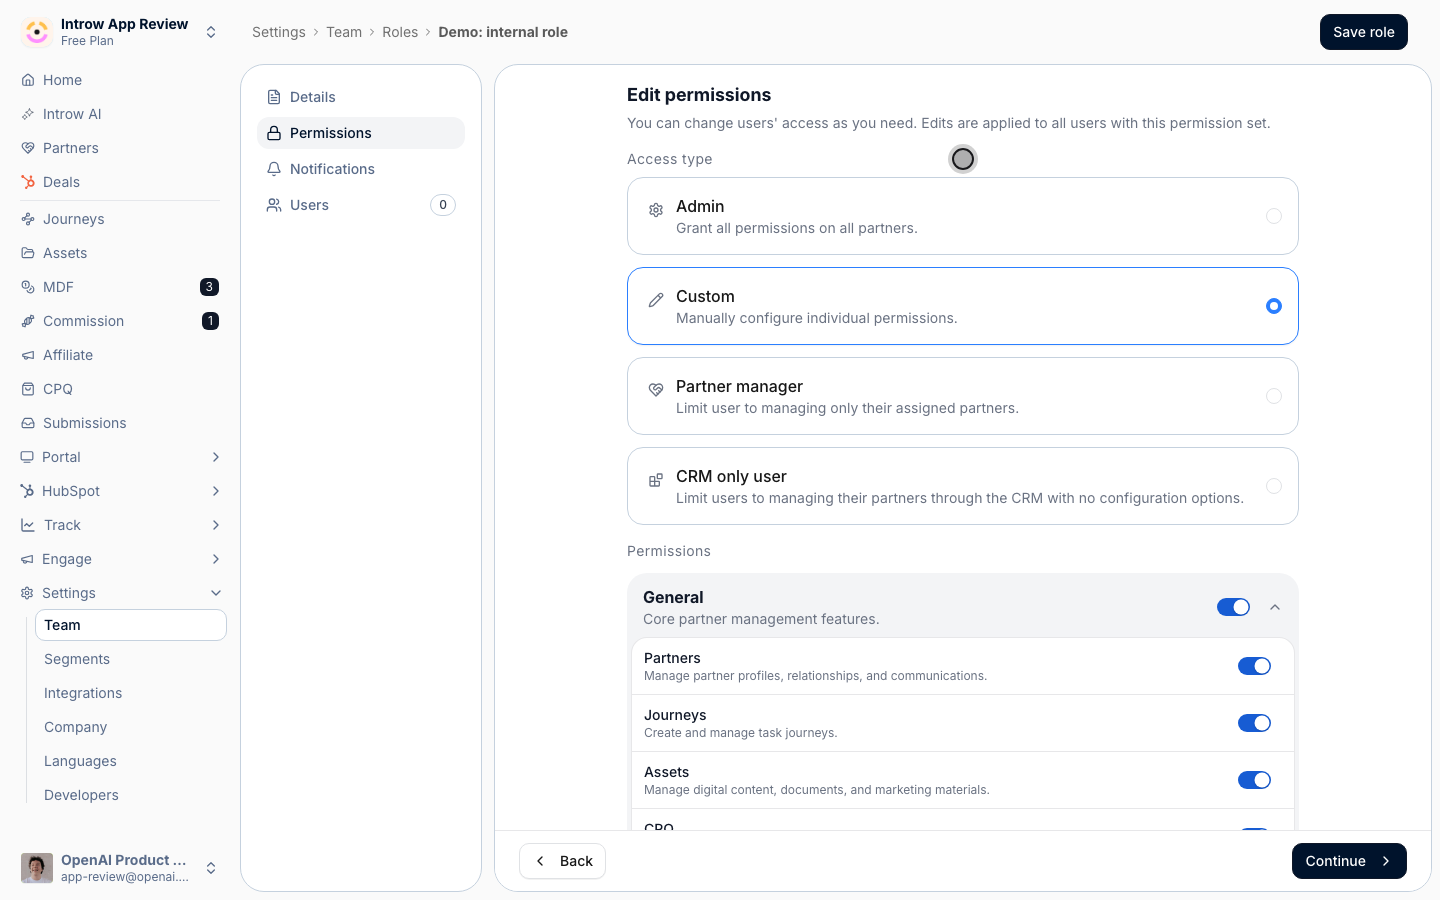Click the Roles breadcrumb link

click(400, 32)
